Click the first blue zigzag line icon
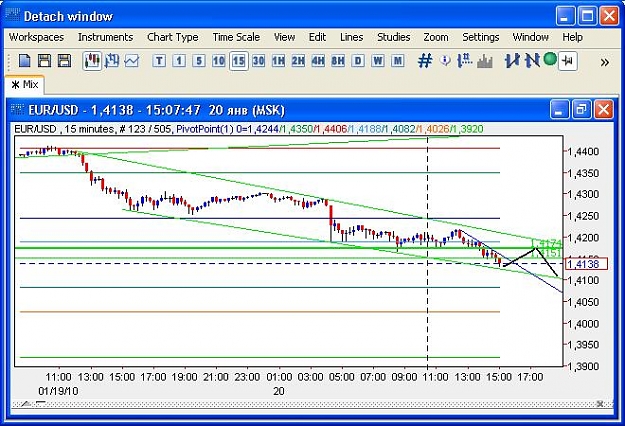Image resolution: width=625 pixels, height=426 pixels. (512, 61)
